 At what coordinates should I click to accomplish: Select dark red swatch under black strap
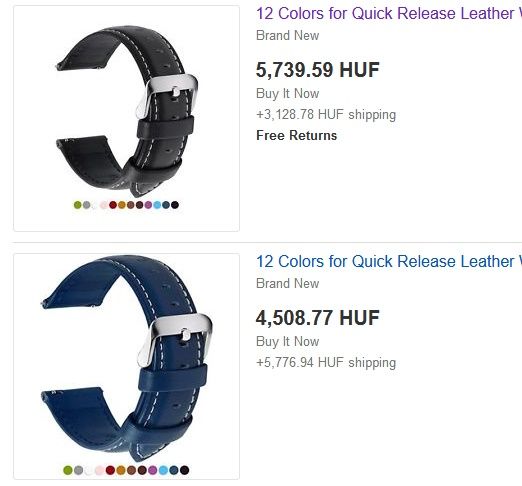click(x=113, y=205)
